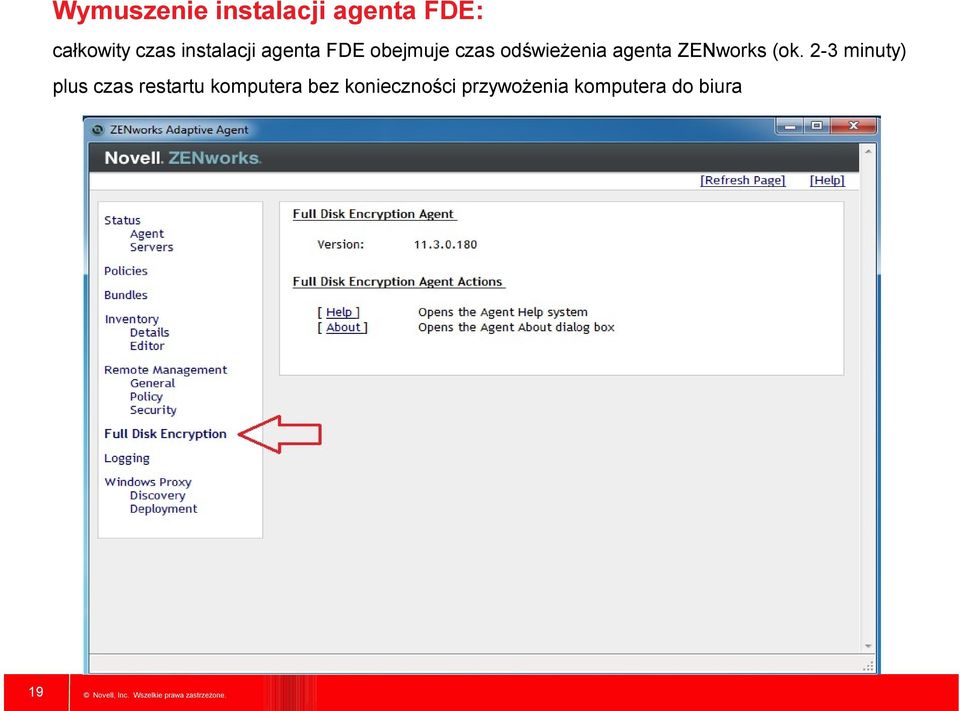Open the Status section in sidebar
This screenshot has width=960, height=711.
[x=122, y=220]
